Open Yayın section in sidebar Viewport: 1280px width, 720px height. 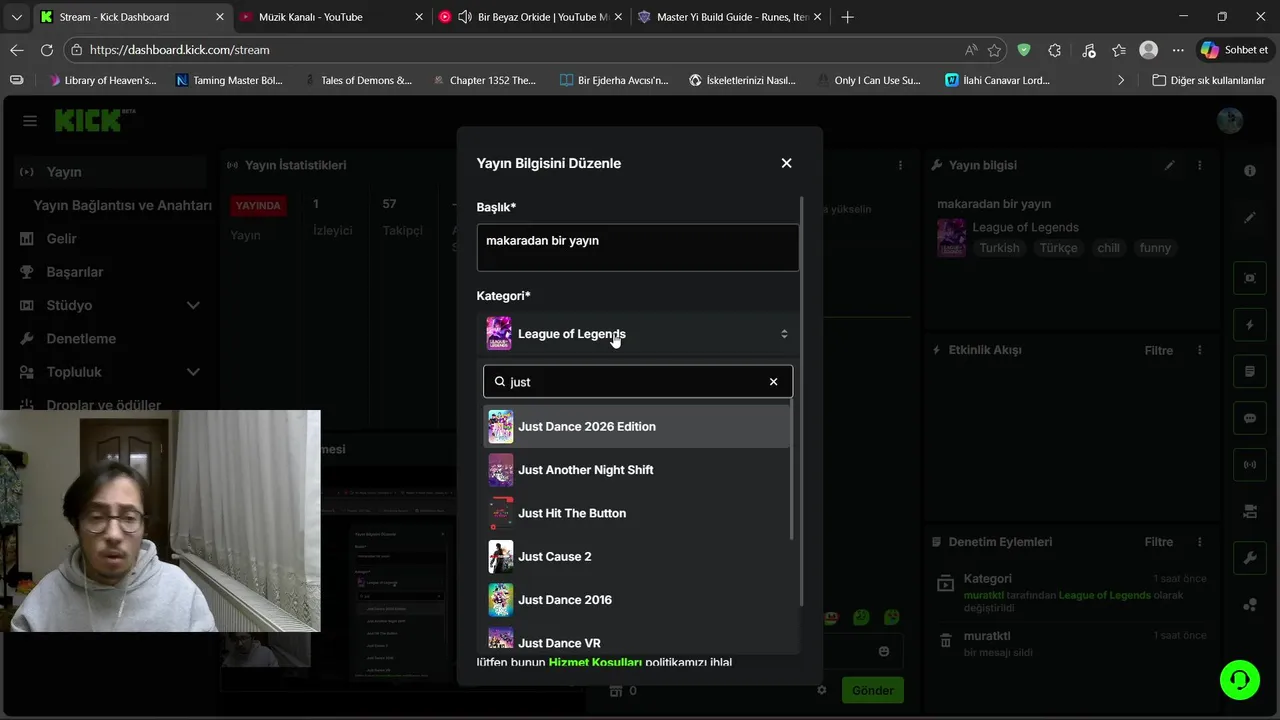click(x=110, y=172)
